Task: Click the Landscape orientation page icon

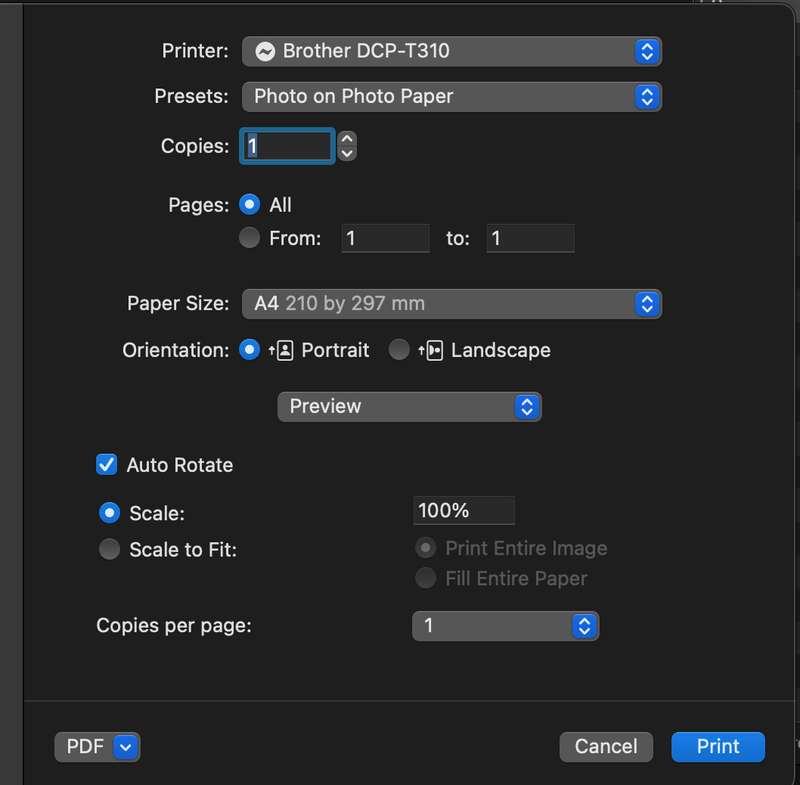Action: pyautogui.click(x=431, y=350)
